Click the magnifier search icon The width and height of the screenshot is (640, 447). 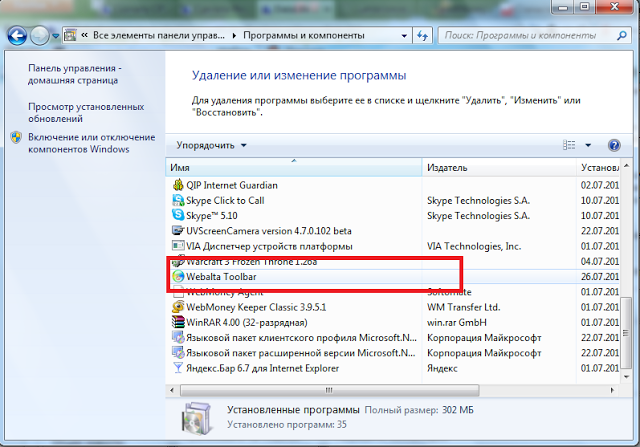pyautogui.click(x=622, y=36)
